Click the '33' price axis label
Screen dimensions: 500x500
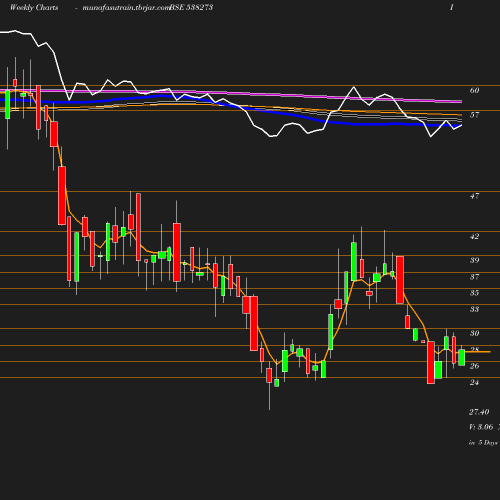(x=474, y=309)
